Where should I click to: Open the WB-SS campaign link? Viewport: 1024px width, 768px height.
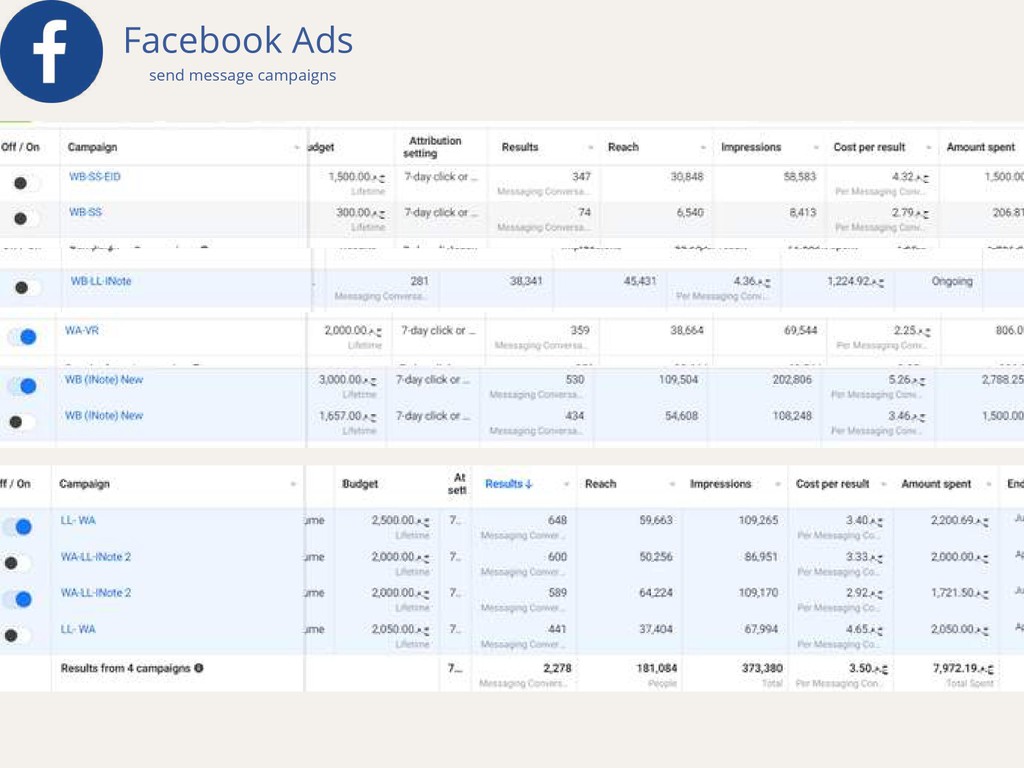pos(86,212)
